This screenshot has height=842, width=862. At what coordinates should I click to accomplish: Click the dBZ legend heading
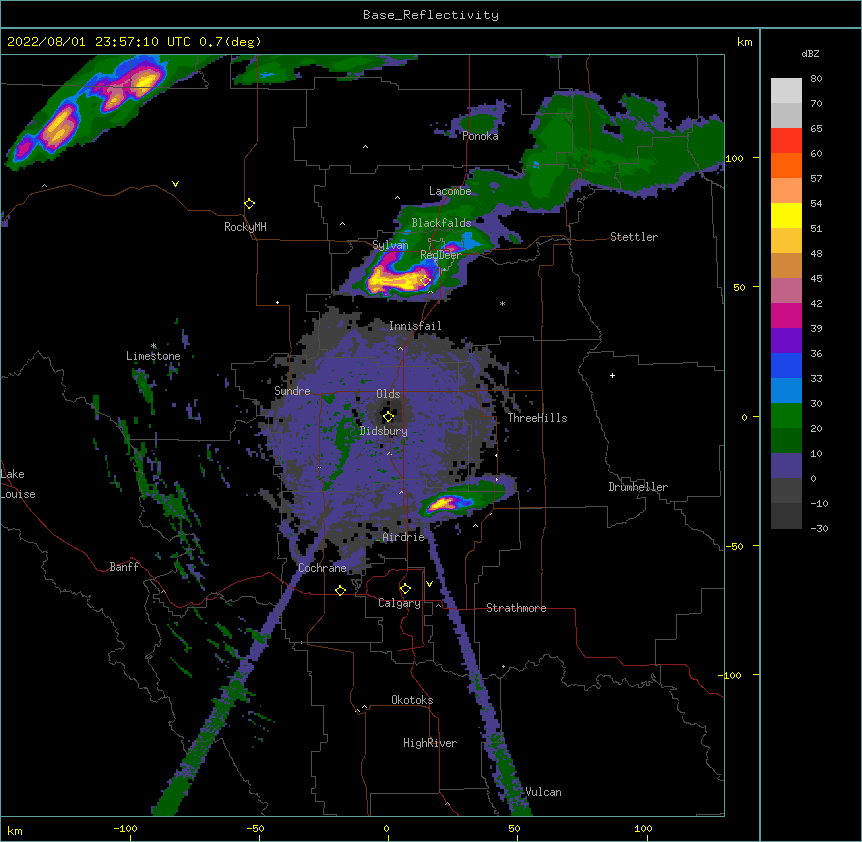(810, 53)
